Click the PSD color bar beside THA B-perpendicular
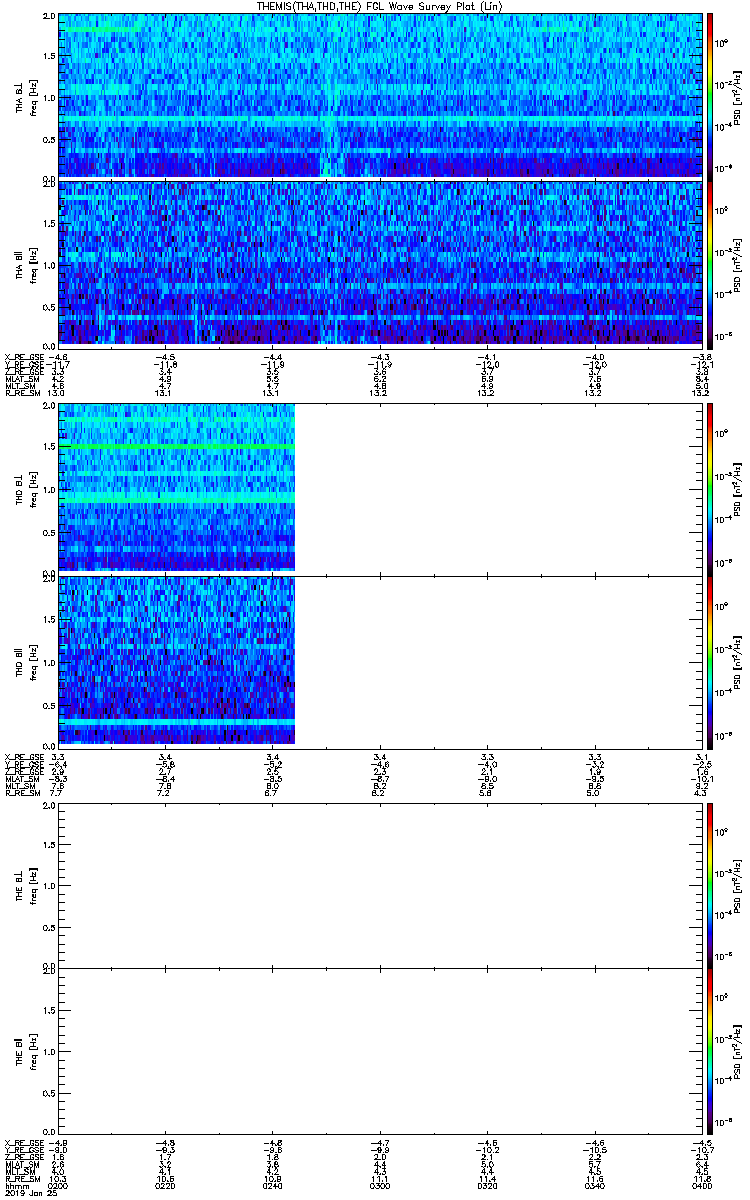 tap(710, 97)
